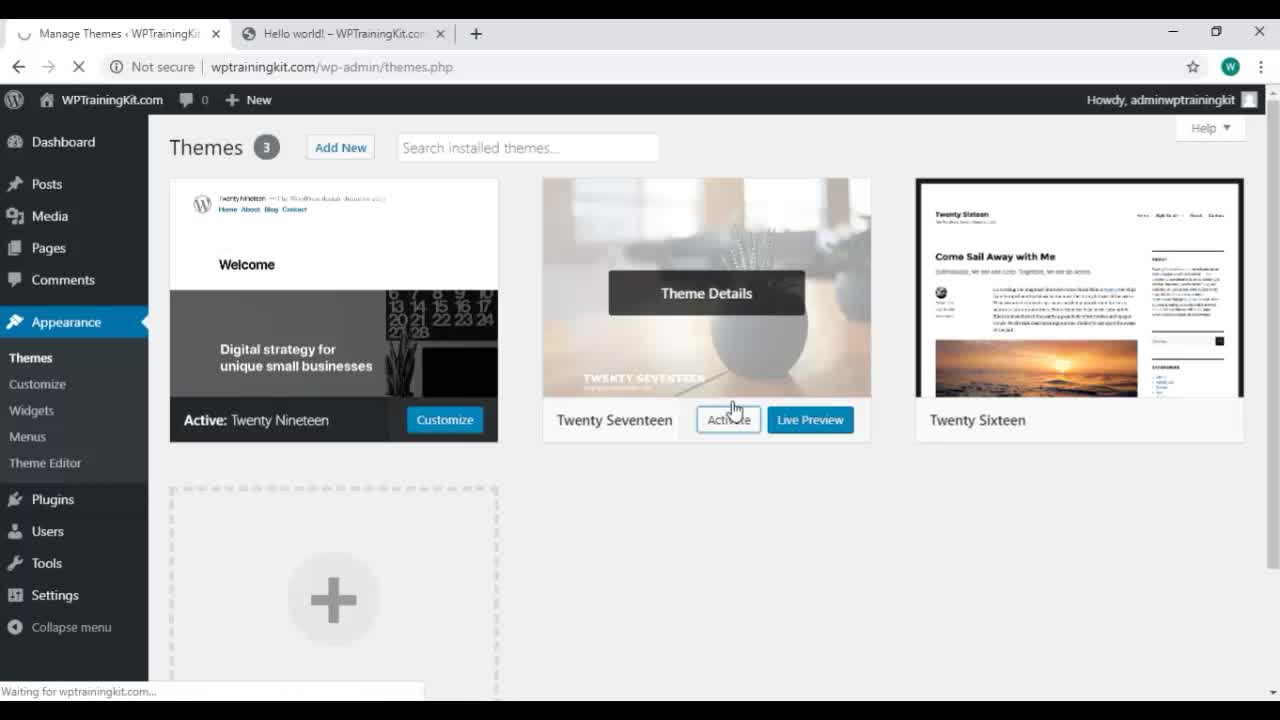Switch to the Hello world! tab
The width and height of the screenshot is (1280, 720).
(x=344, y=34)
